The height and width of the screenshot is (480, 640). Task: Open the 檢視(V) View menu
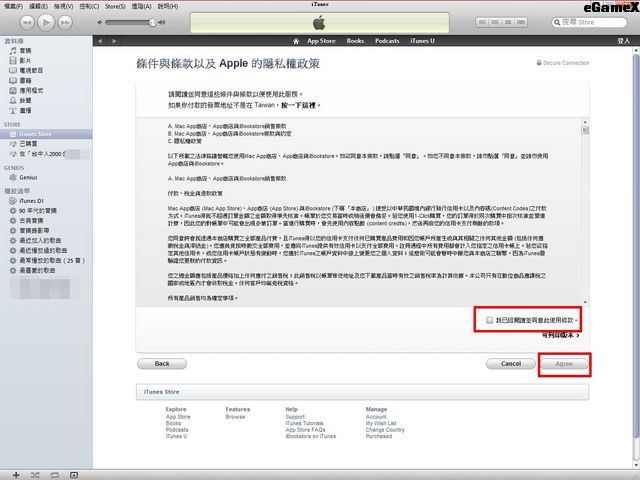[x=63, y=7]
